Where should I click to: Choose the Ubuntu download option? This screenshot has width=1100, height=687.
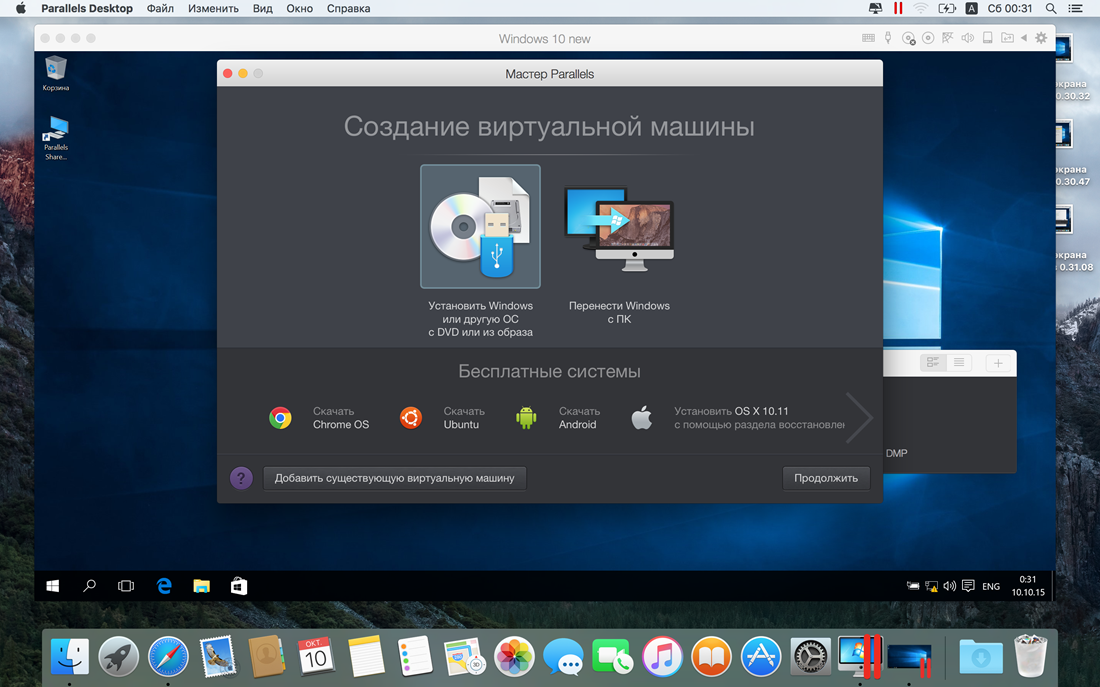411,418
